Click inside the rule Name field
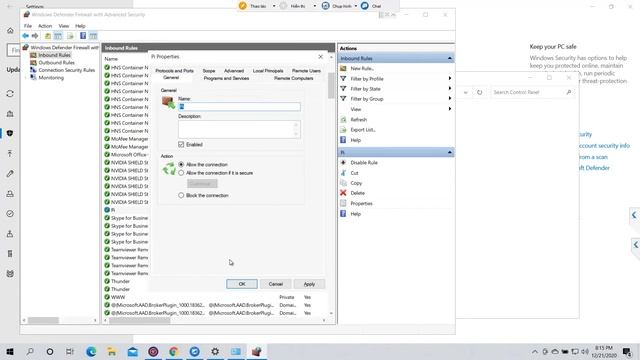This screenshot has height=360, width=640. pos(239,107)
